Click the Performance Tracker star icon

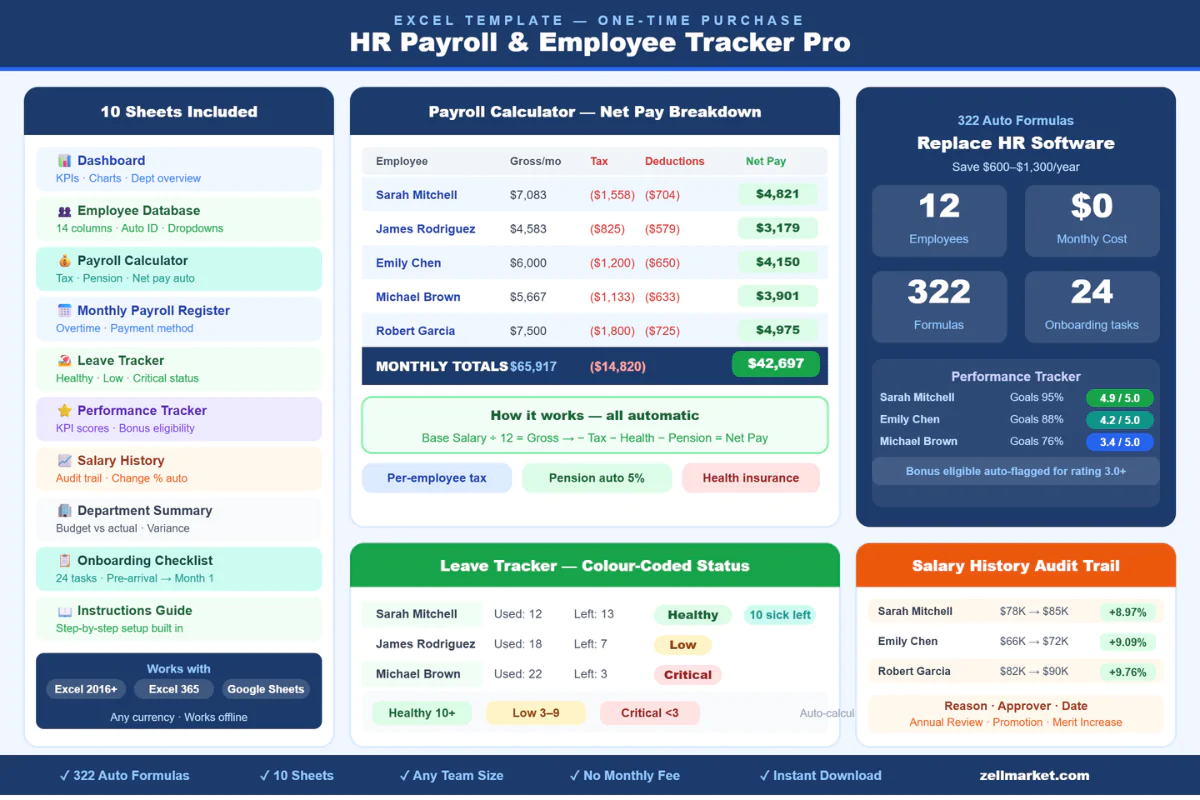click(65, 410)
